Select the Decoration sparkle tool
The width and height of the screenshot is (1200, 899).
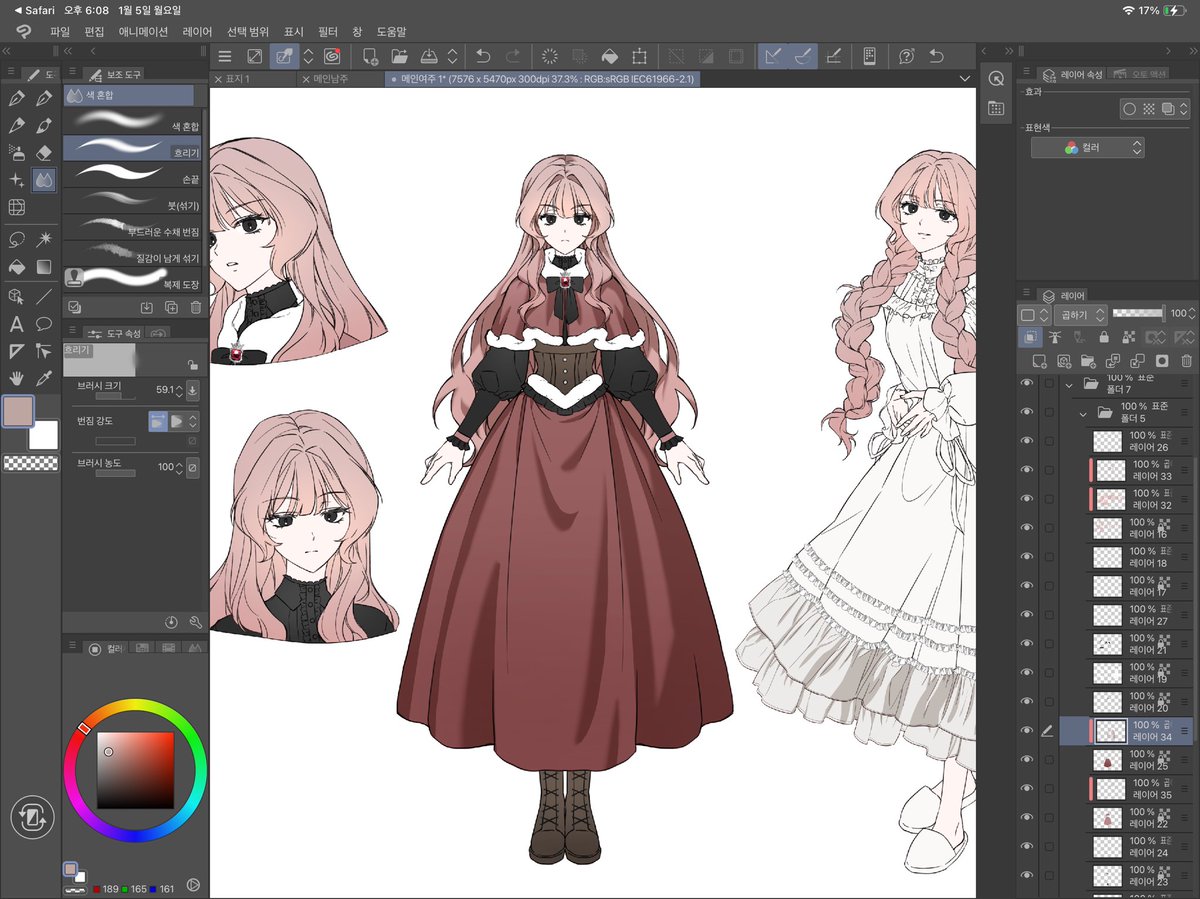16,180
